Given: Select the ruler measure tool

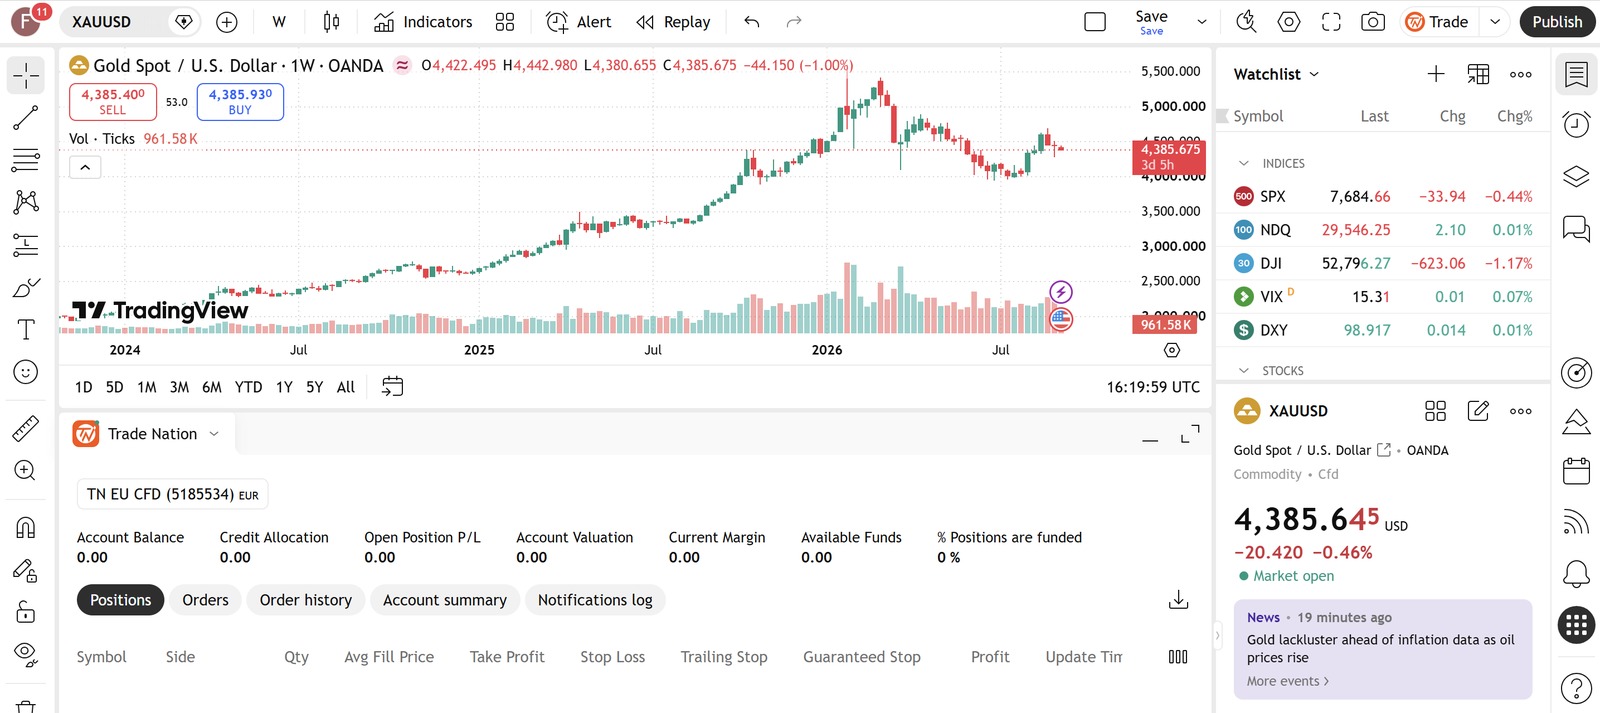Looking at the screenshot, I should pos(25,428).
